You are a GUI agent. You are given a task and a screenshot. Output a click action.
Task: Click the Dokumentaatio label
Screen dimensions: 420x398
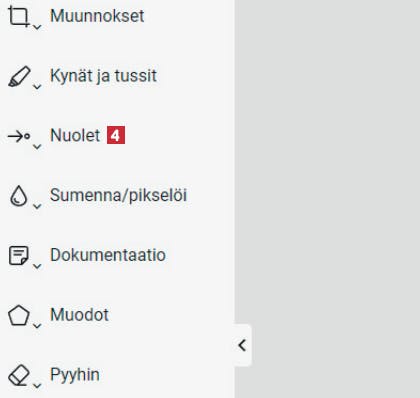[108, 255]
